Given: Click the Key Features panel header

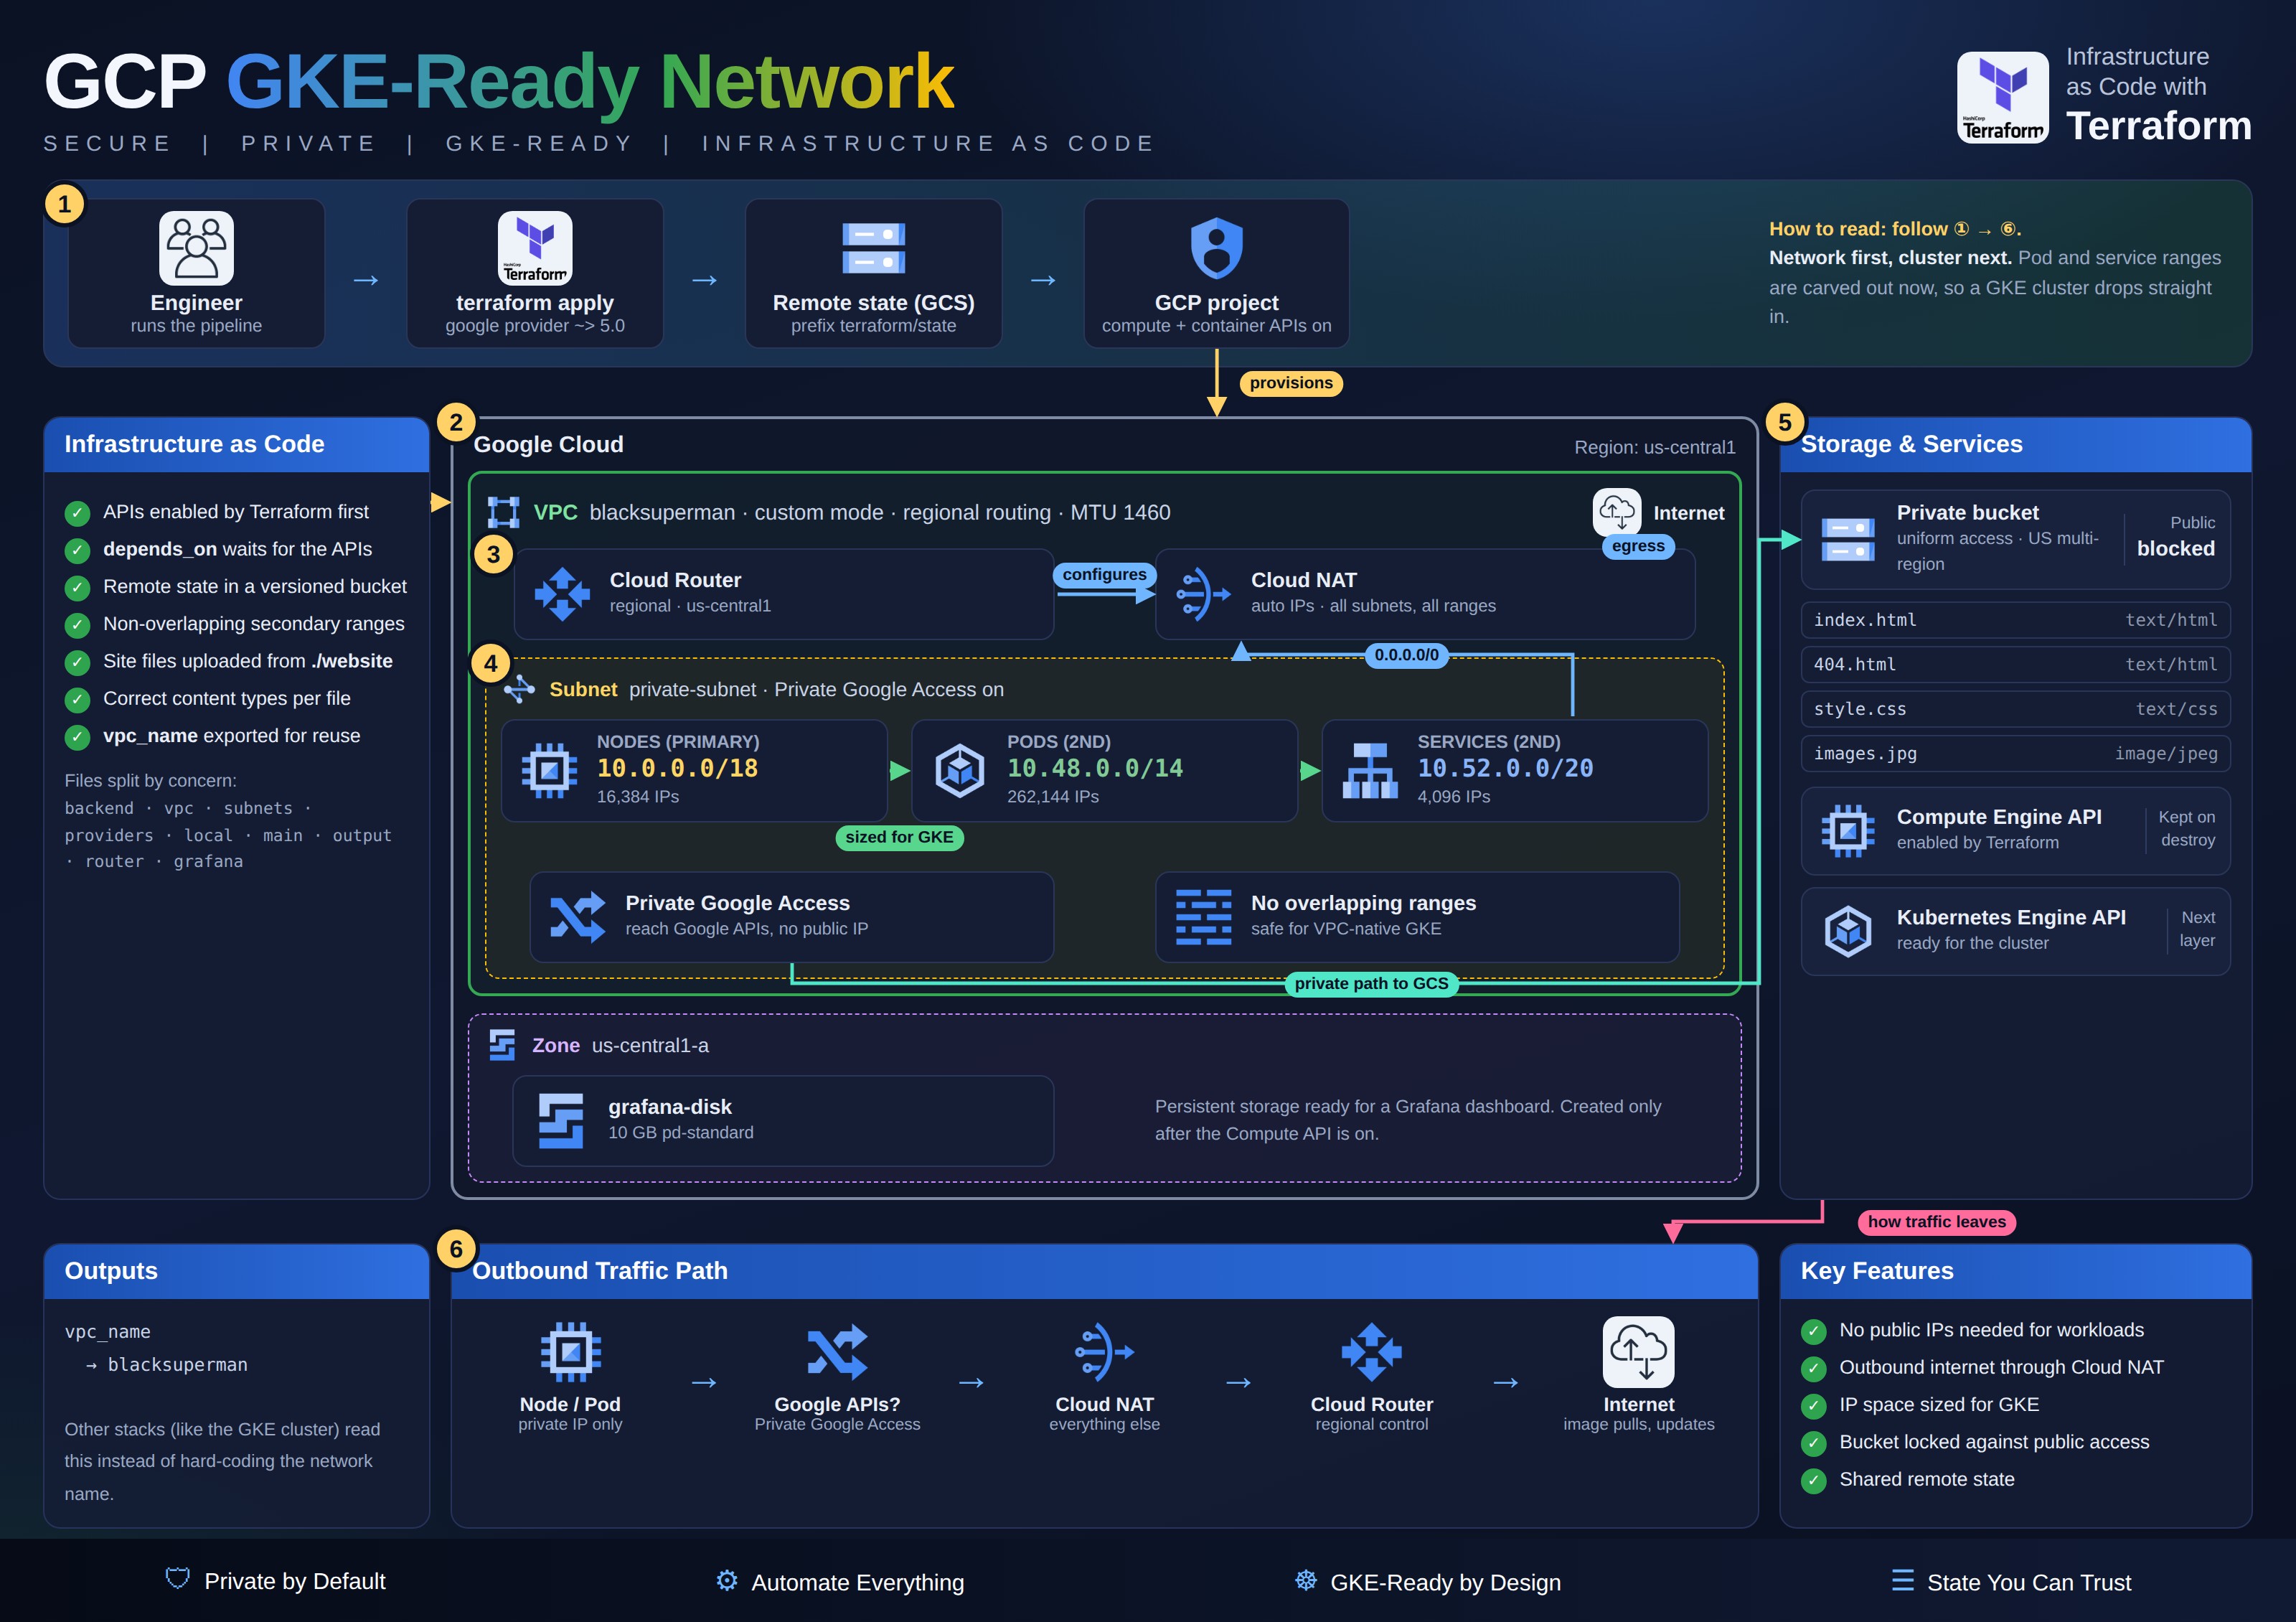Looking at the screenshot, I should (2015, 1271).
